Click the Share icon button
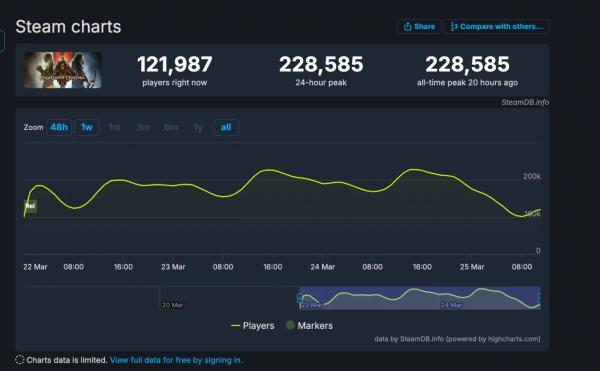600x371 pixels. 419,26
